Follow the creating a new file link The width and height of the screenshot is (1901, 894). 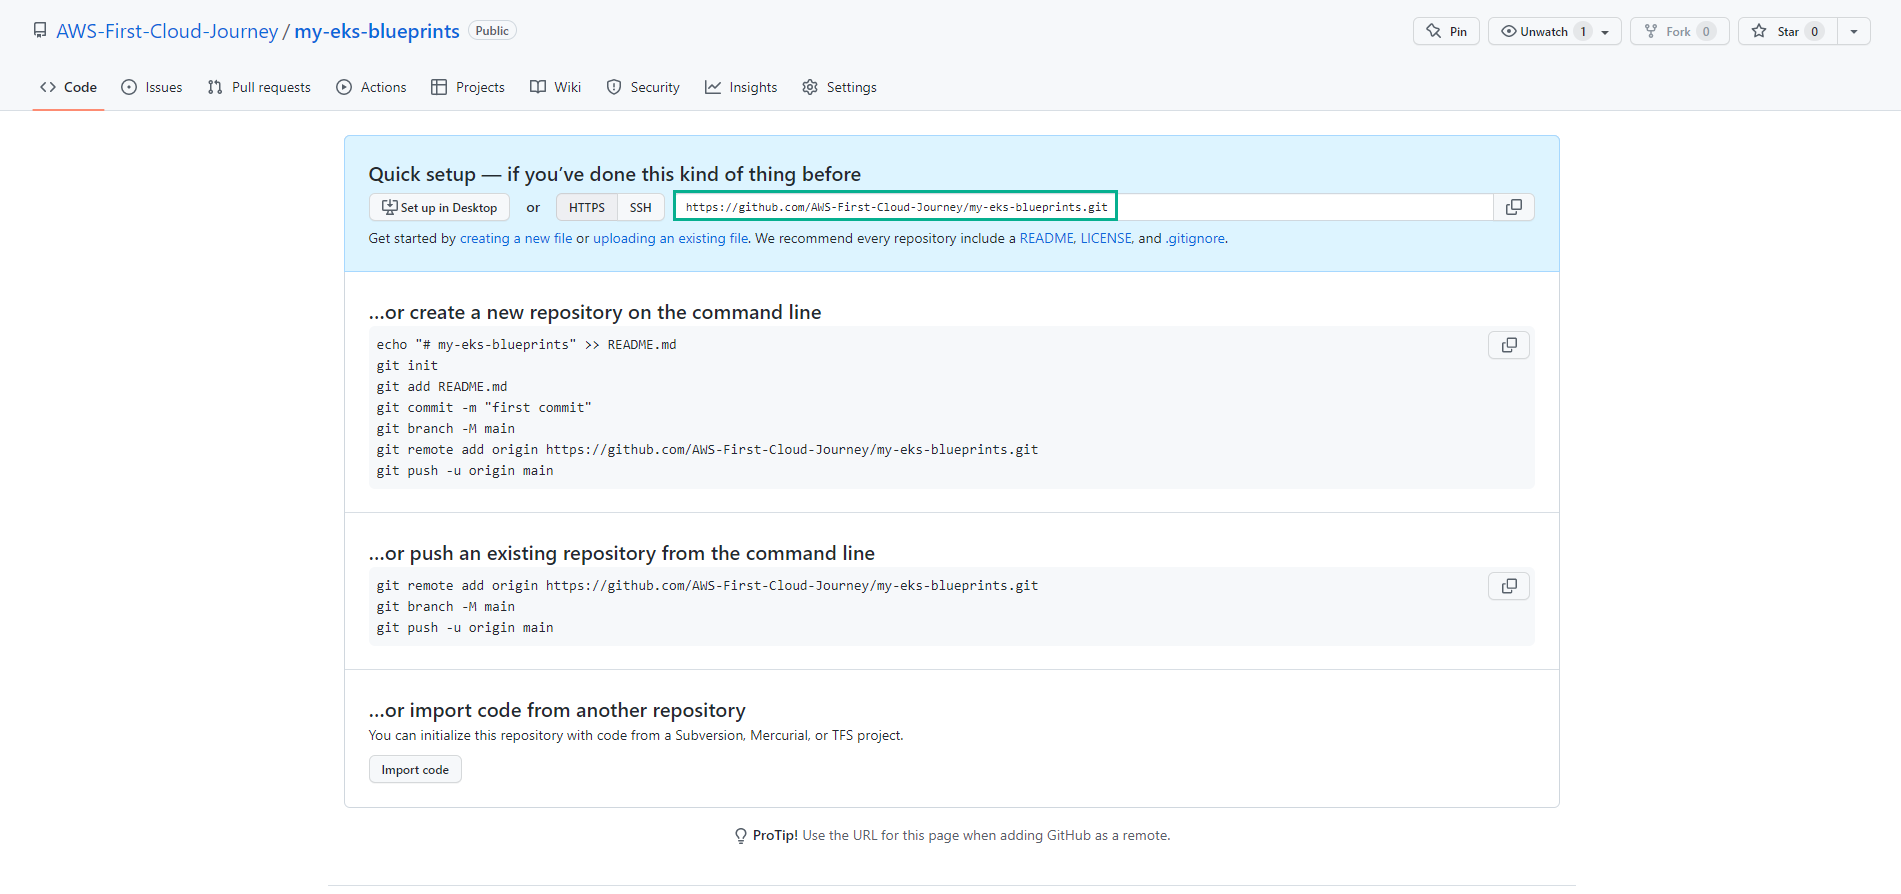tap(516, 238)
